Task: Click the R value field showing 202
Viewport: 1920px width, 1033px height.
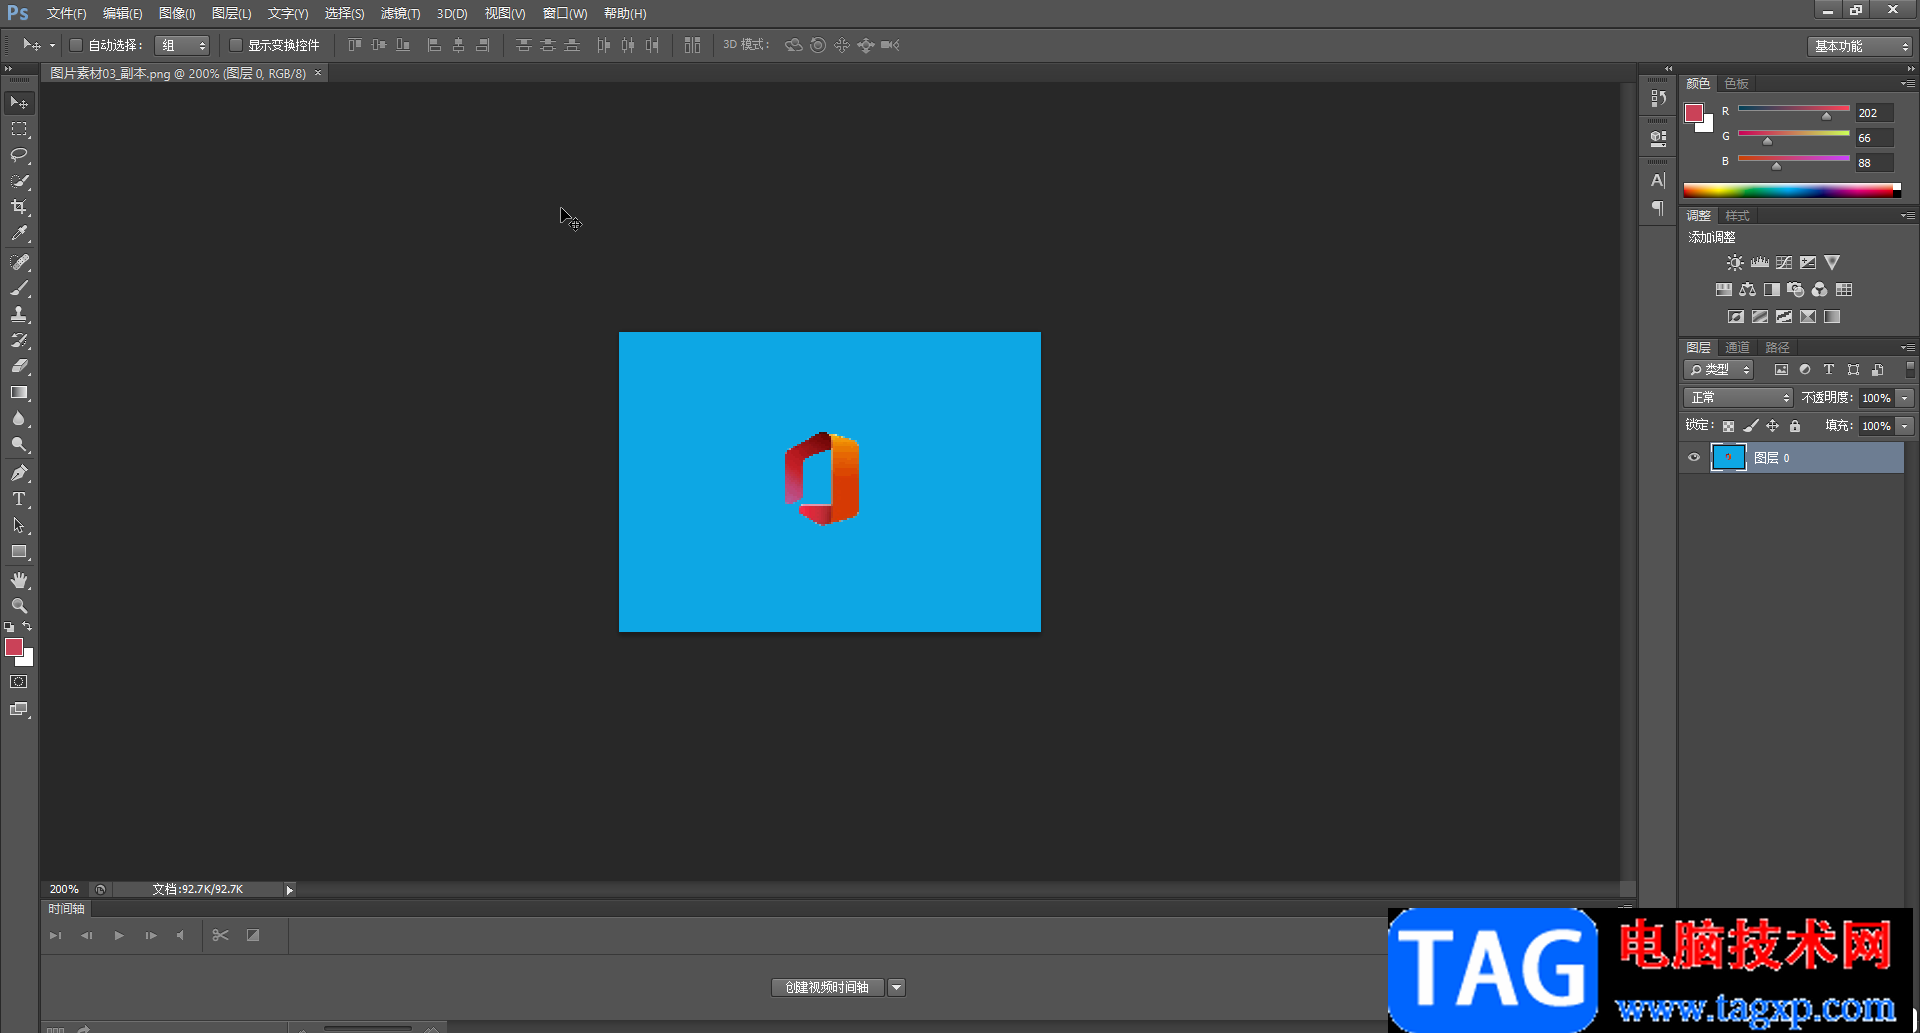Action: click(x=1875, y=113)
